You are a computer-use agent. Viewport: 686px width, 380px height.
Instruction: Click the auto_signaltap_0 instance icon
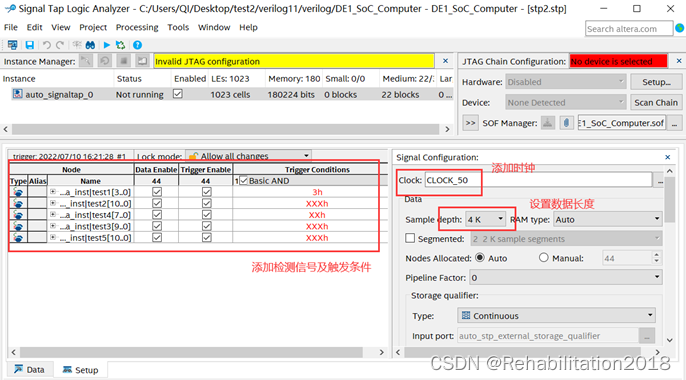[18, 94]
